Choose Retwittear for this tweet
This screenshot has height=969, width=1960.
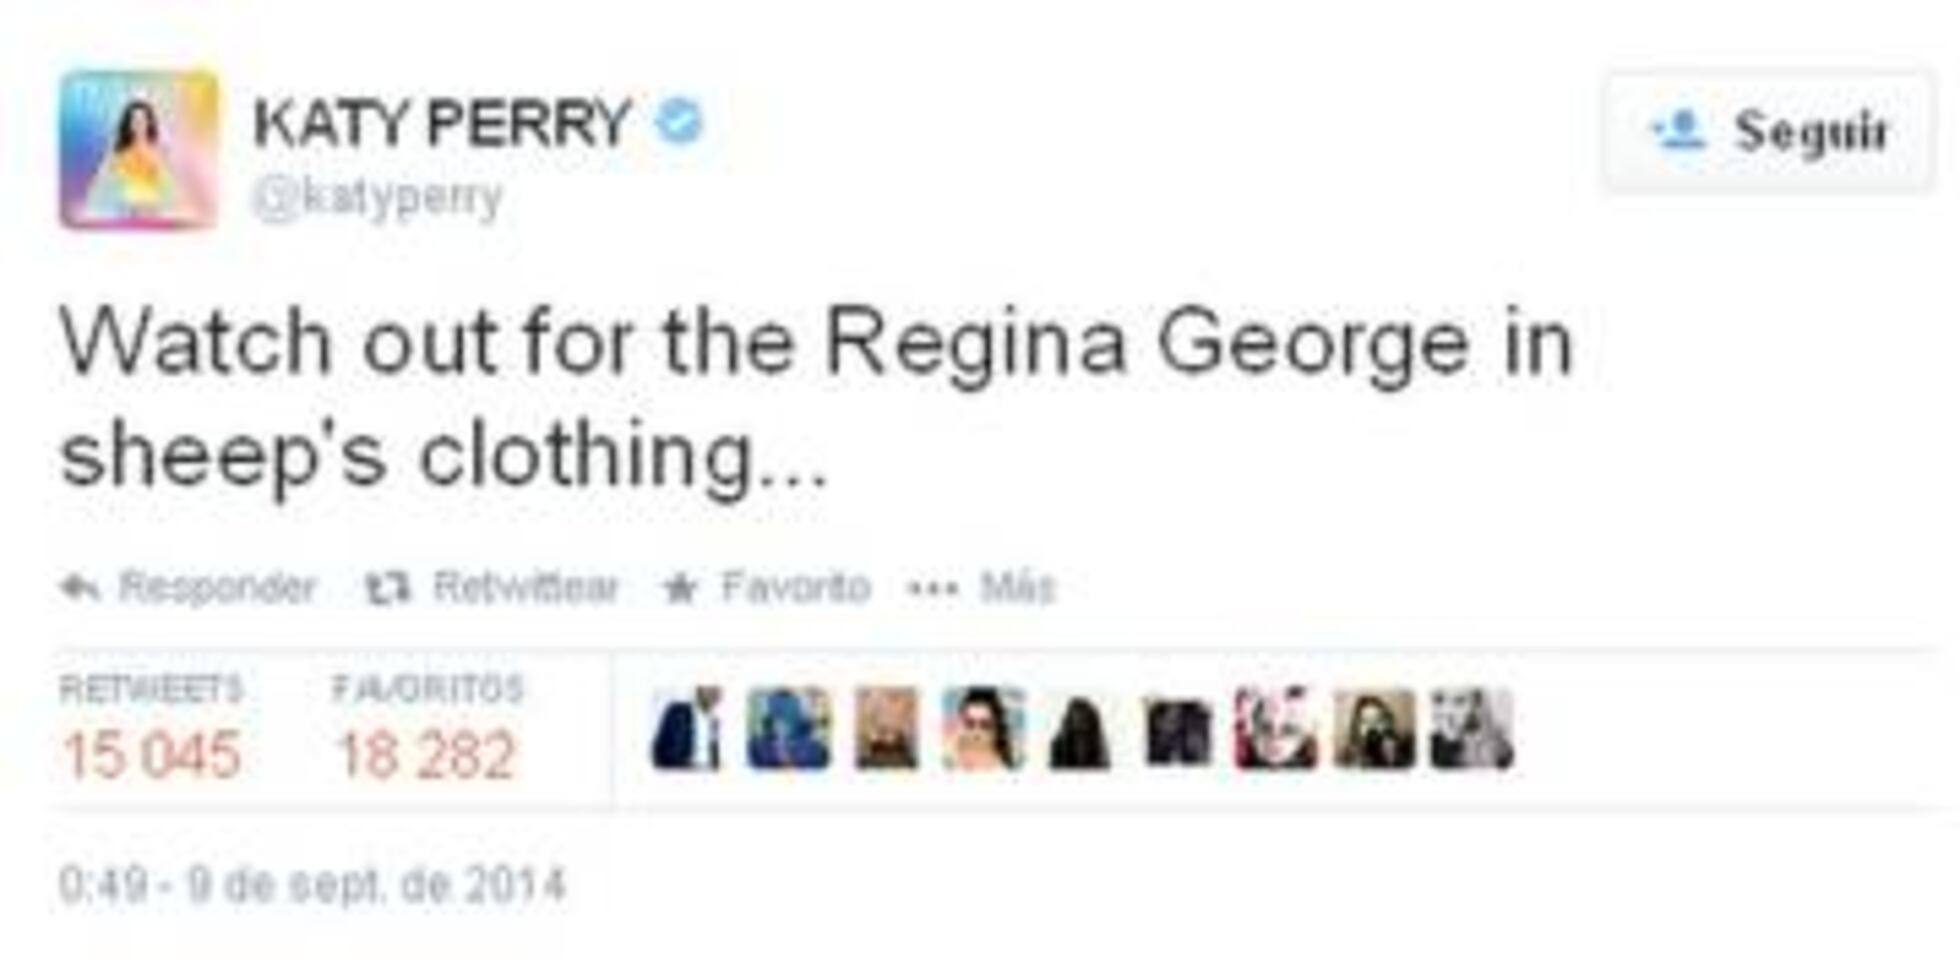(526, 587)
